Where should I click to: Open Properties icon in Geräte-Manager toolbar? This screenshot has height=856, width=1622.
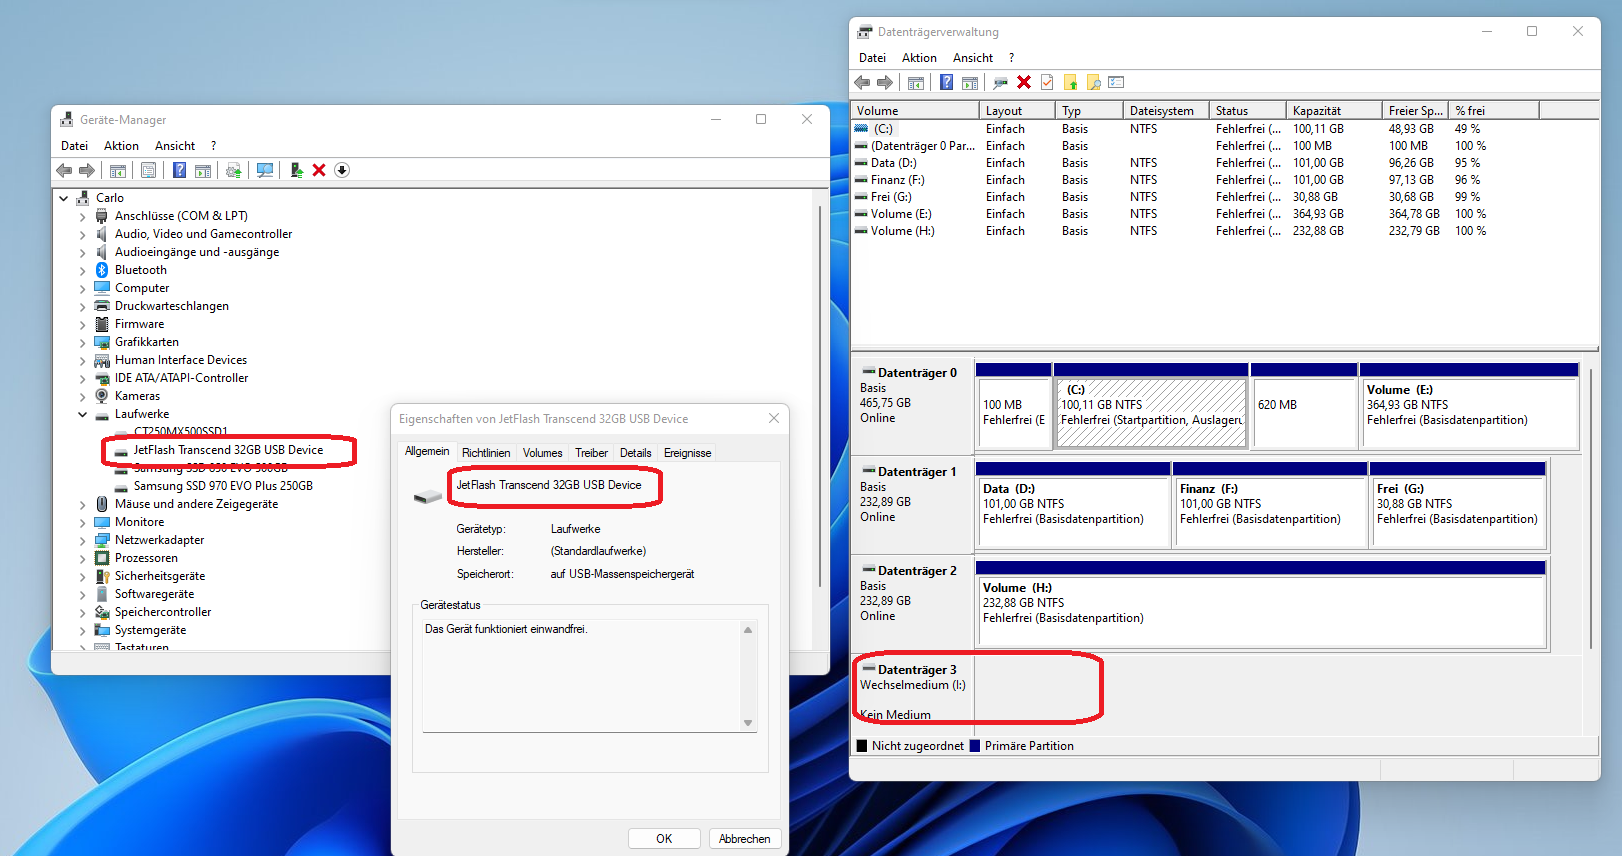(x=148, y=170)
